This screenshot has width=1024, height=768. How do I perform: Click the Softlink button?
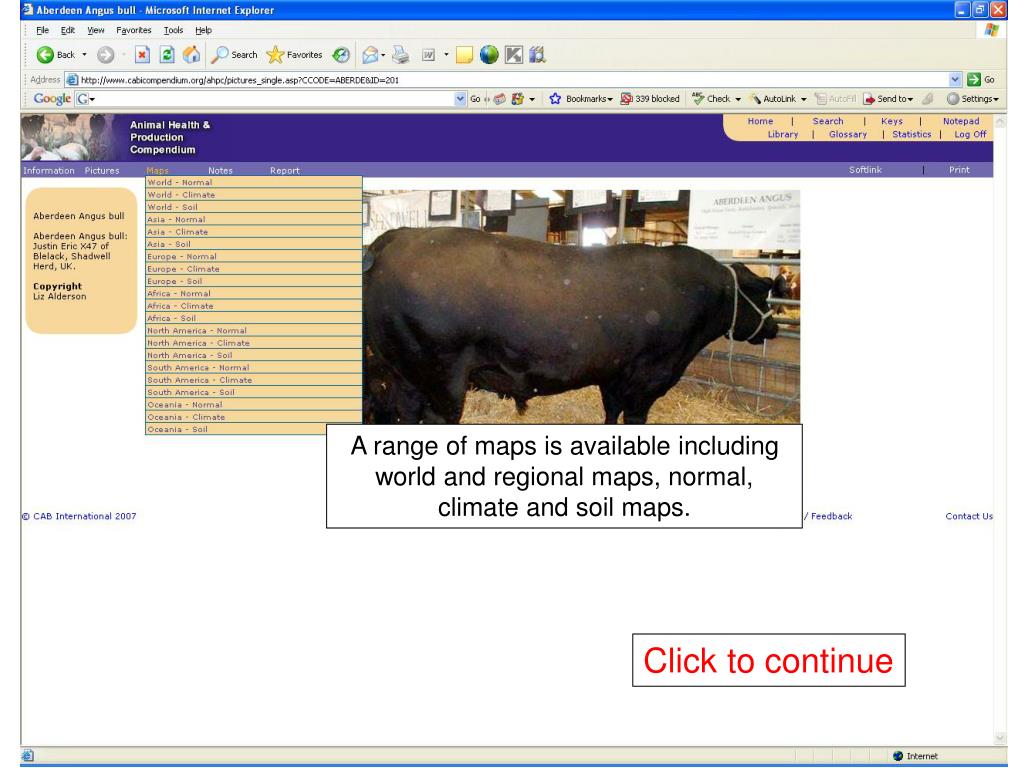pos(865,170)
